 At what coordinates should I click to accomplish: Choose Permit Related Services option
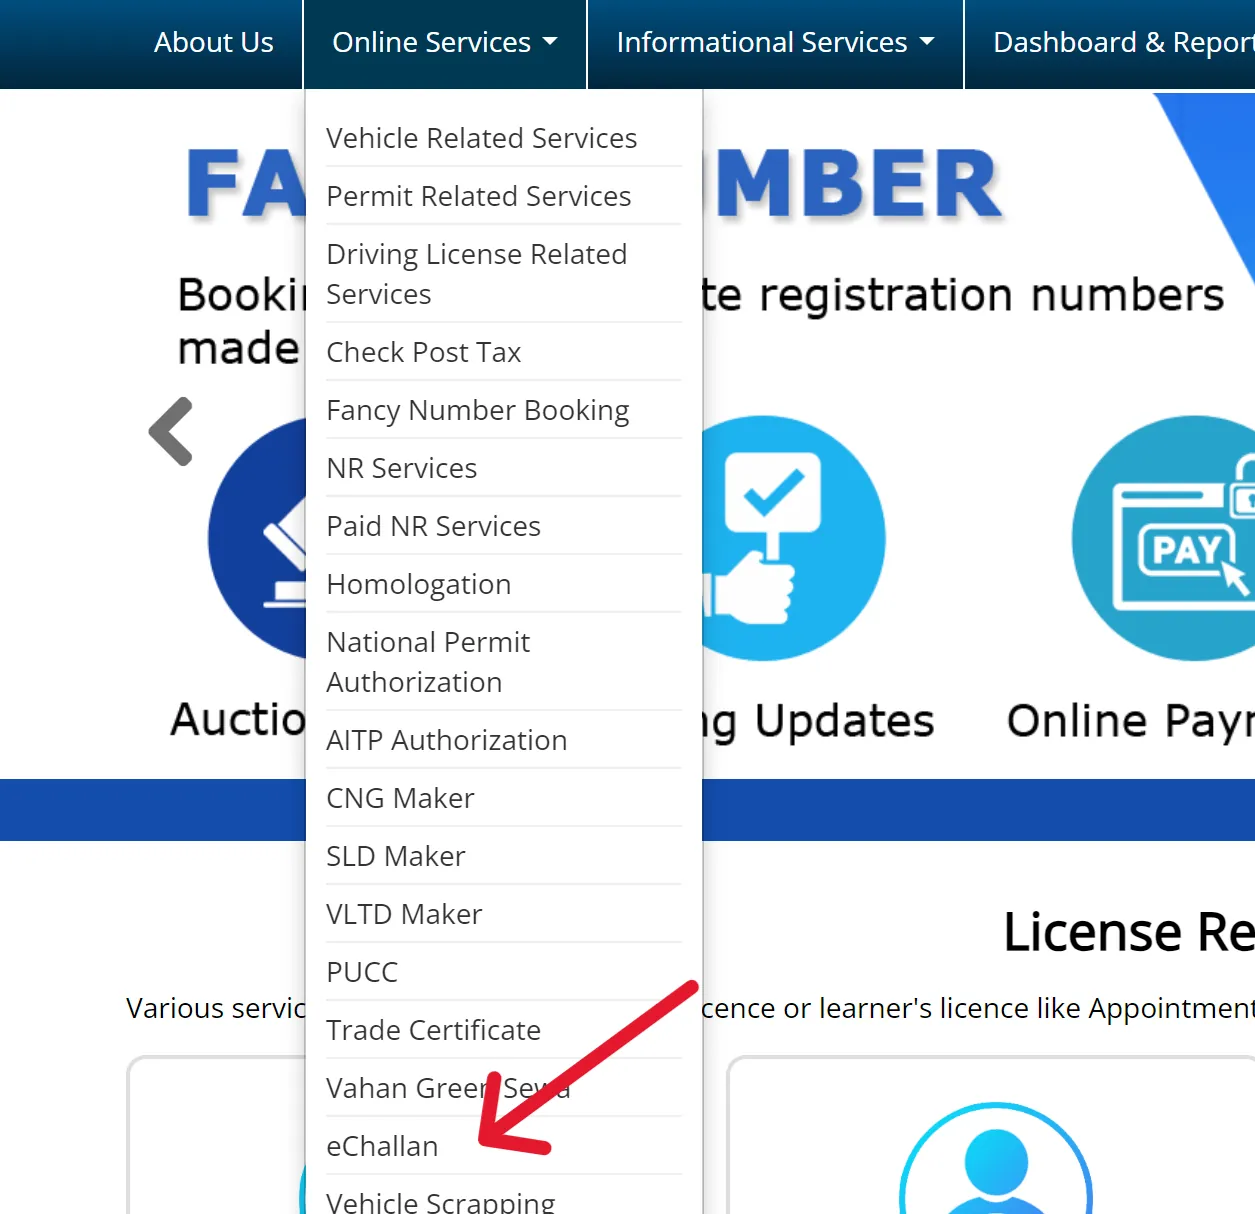coord(478,196)
